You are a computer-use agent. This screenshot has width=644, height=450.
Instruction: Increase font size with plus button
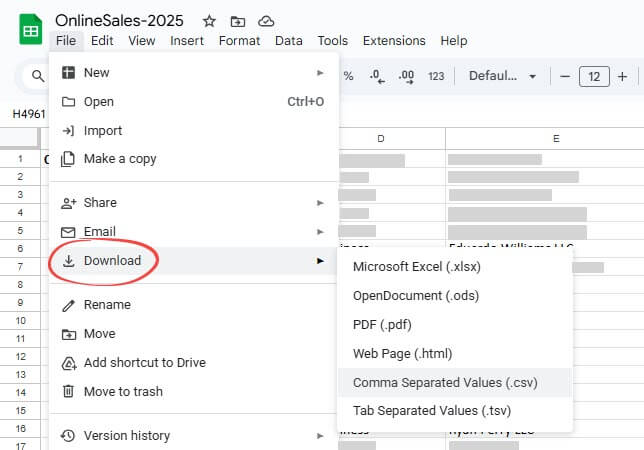pos(622,76)
